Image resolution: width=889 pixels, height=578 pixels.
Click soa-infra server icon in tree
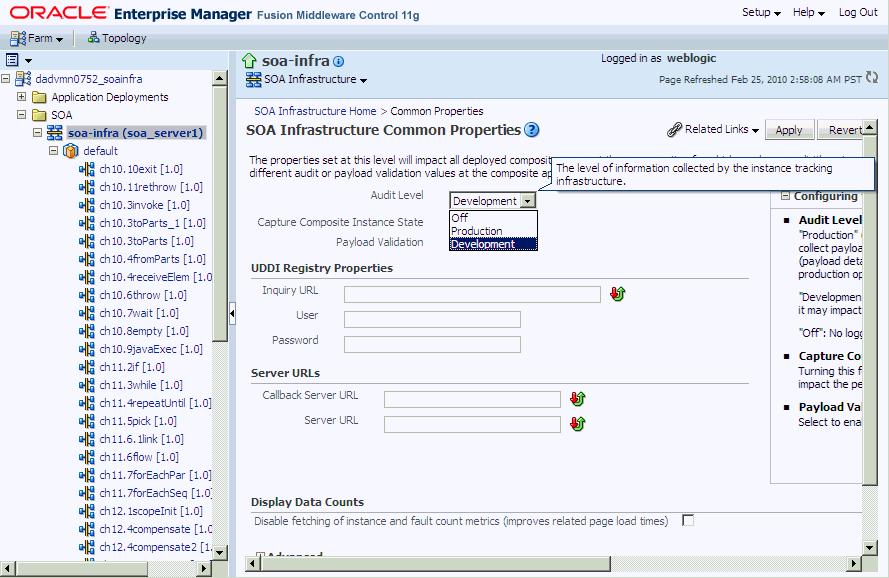pos(54,133)
